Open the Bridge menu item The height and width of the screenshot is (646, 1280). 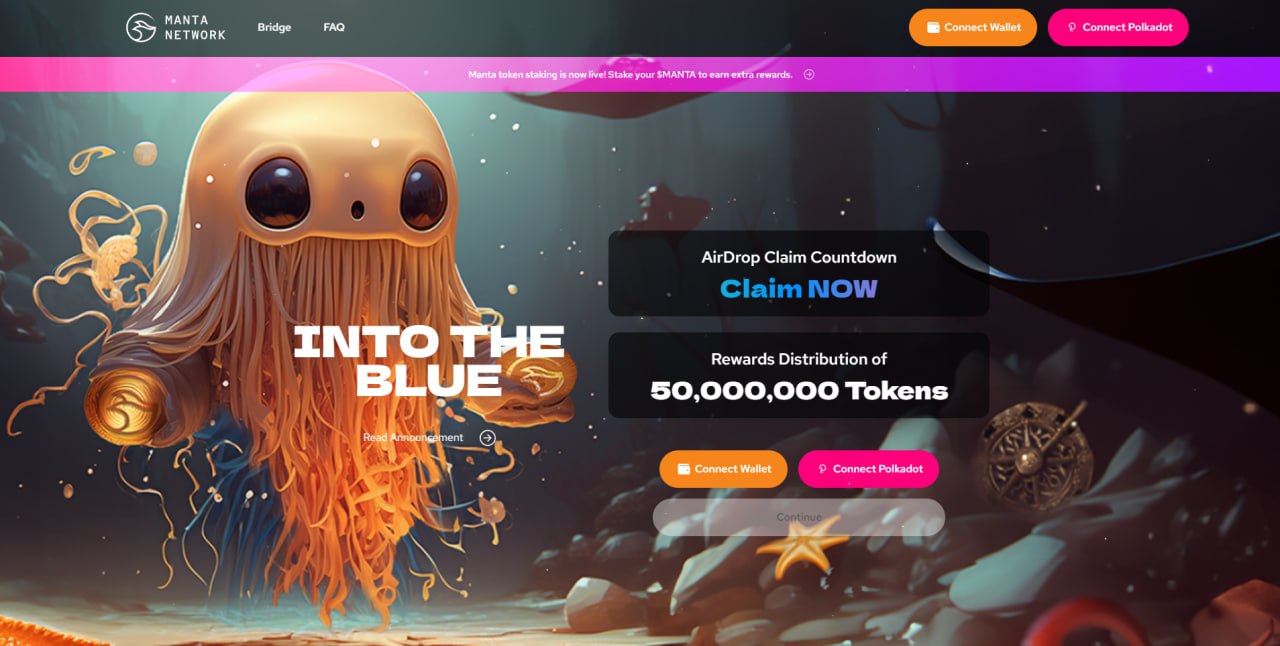(274, 27)
